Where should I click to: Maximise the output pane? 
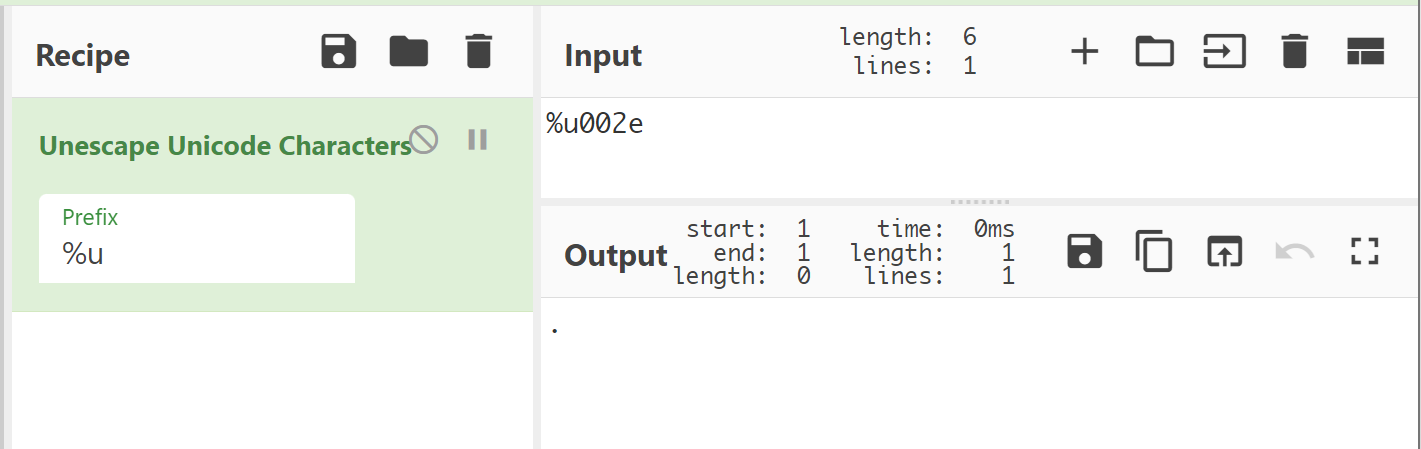(x=1365, y=252)
